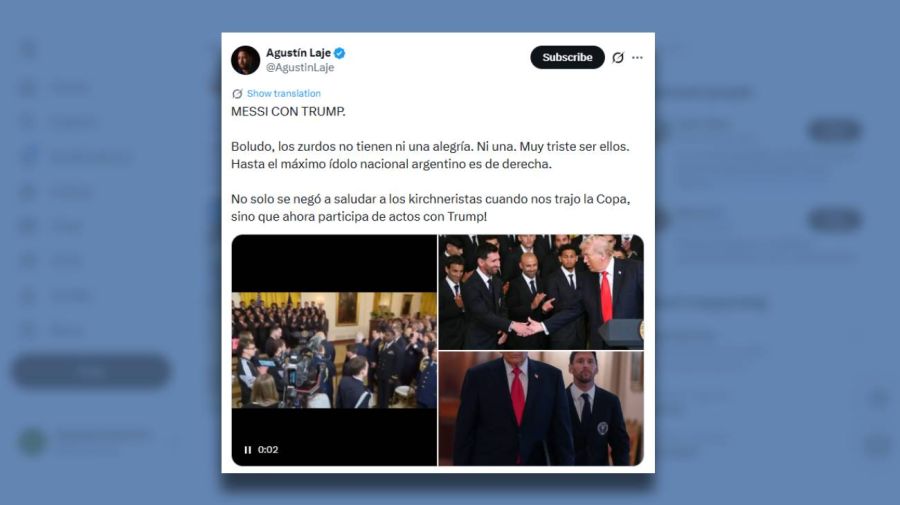Open the Grok explain icon beside Subscribe
The width and height of the screenshot is (900, 505).
click(618, 57)
